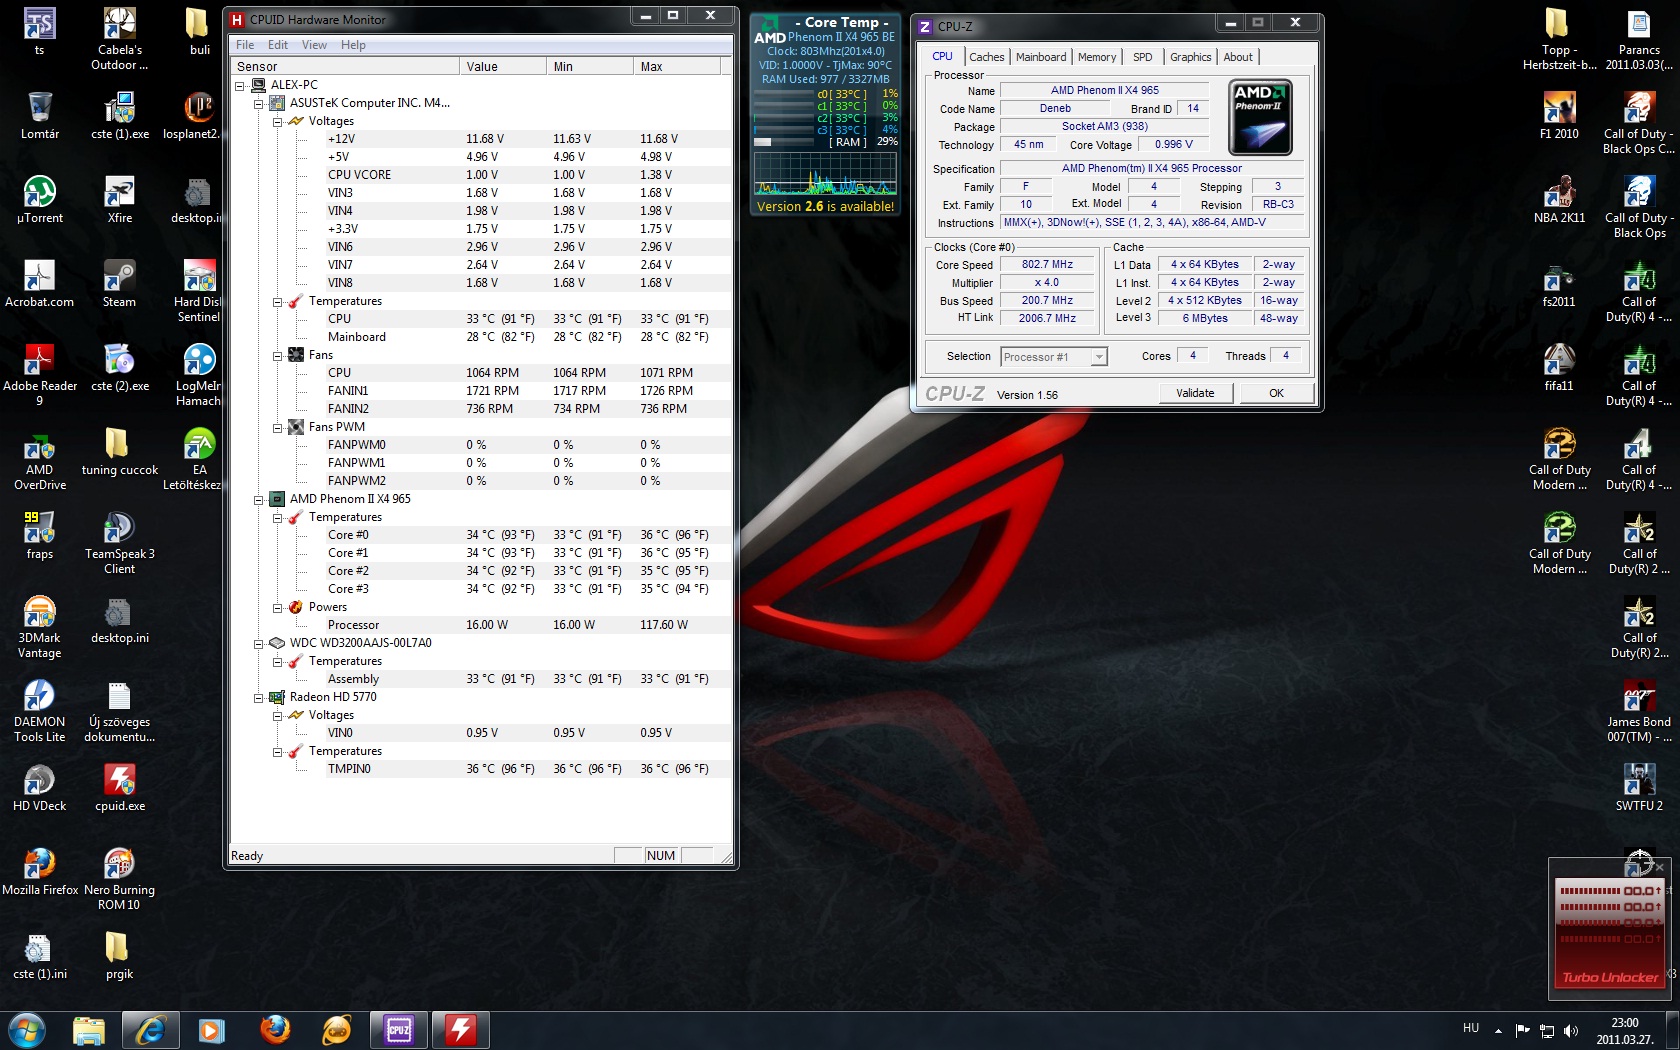
Task: Click Version 2.6 is available link
Action: click(825, 206)
